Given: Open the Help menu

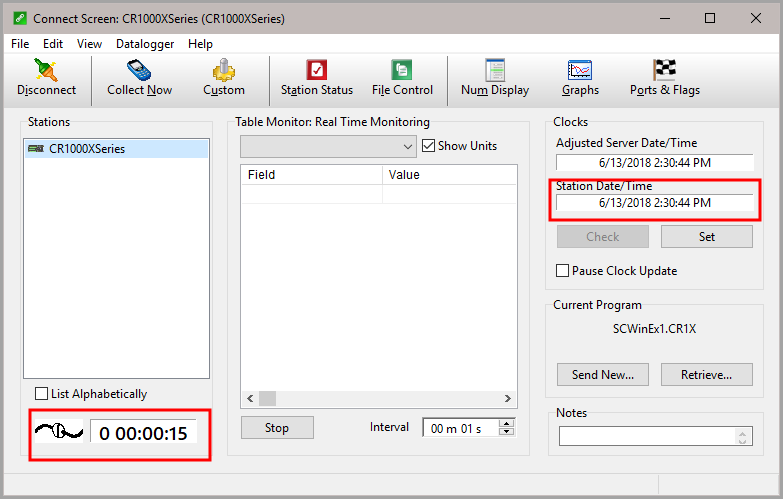Looking at the screenshot, I should pos(200,44).
